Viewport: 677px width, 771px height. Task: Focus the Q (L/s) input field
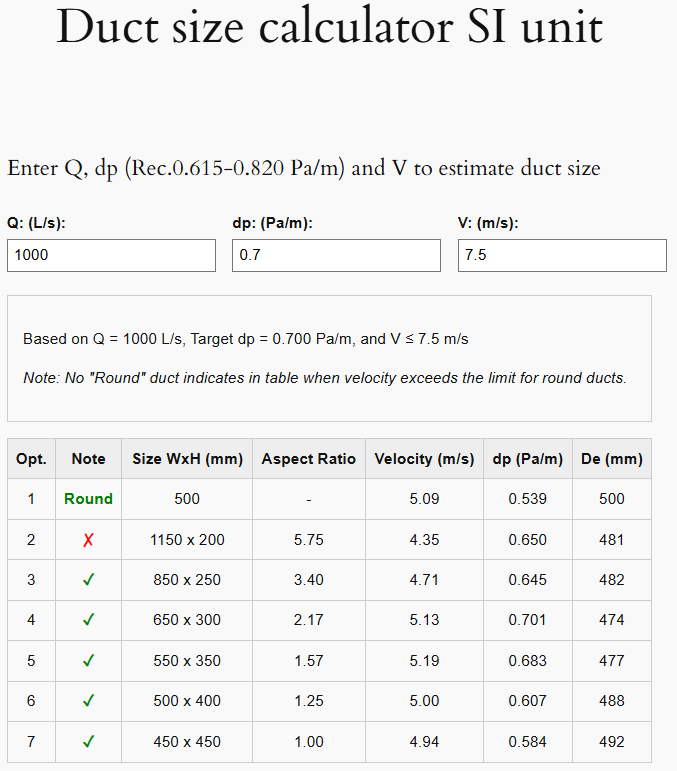coord(111,255)
